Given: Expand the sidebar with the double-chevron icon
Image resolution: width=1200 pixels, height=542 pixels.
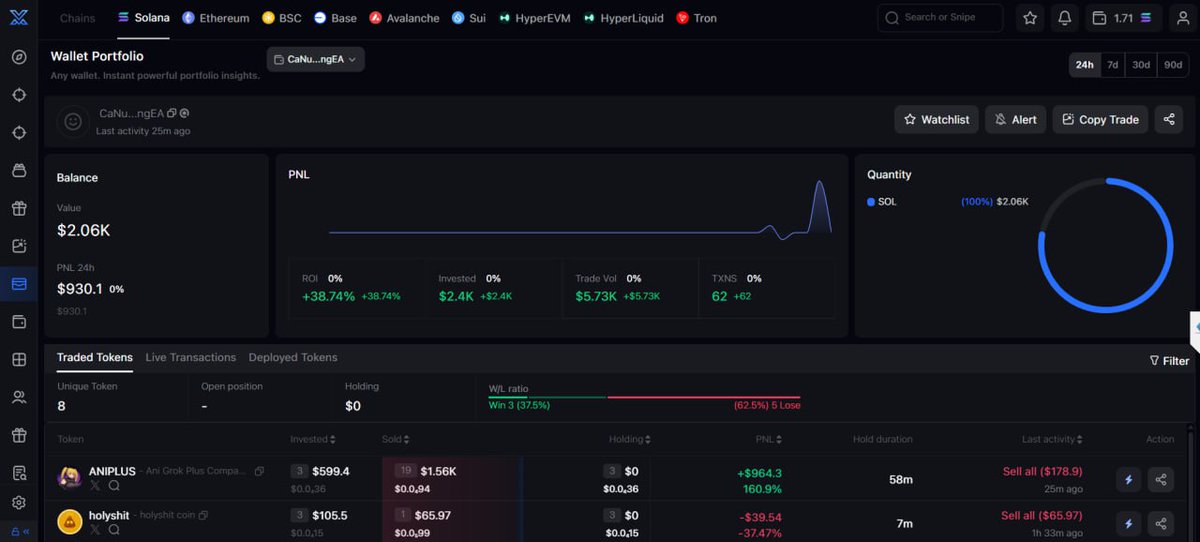Looking at the screenshot, I should 26,531.
